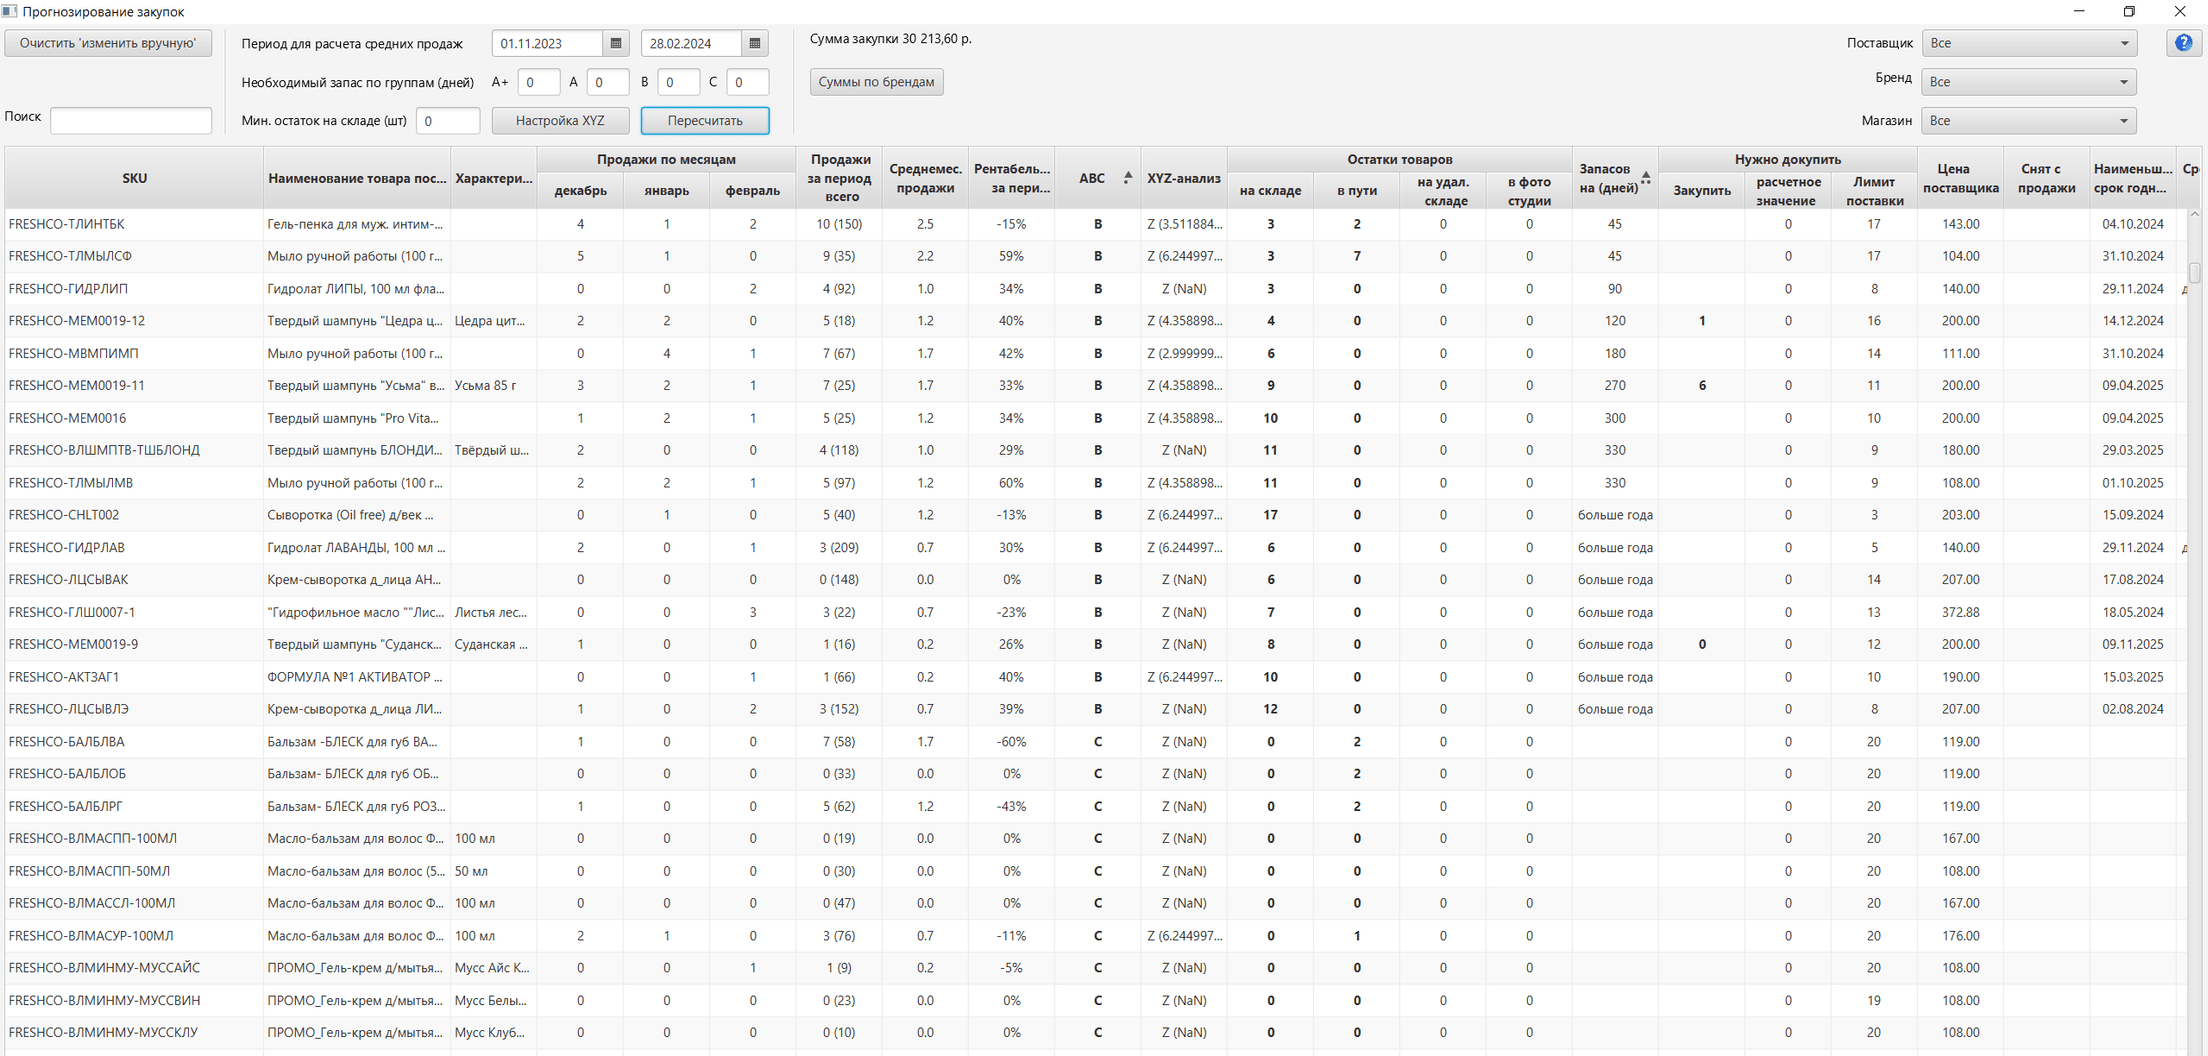Click characteristic cell Усьма 85 г

(x=493, y=385)
